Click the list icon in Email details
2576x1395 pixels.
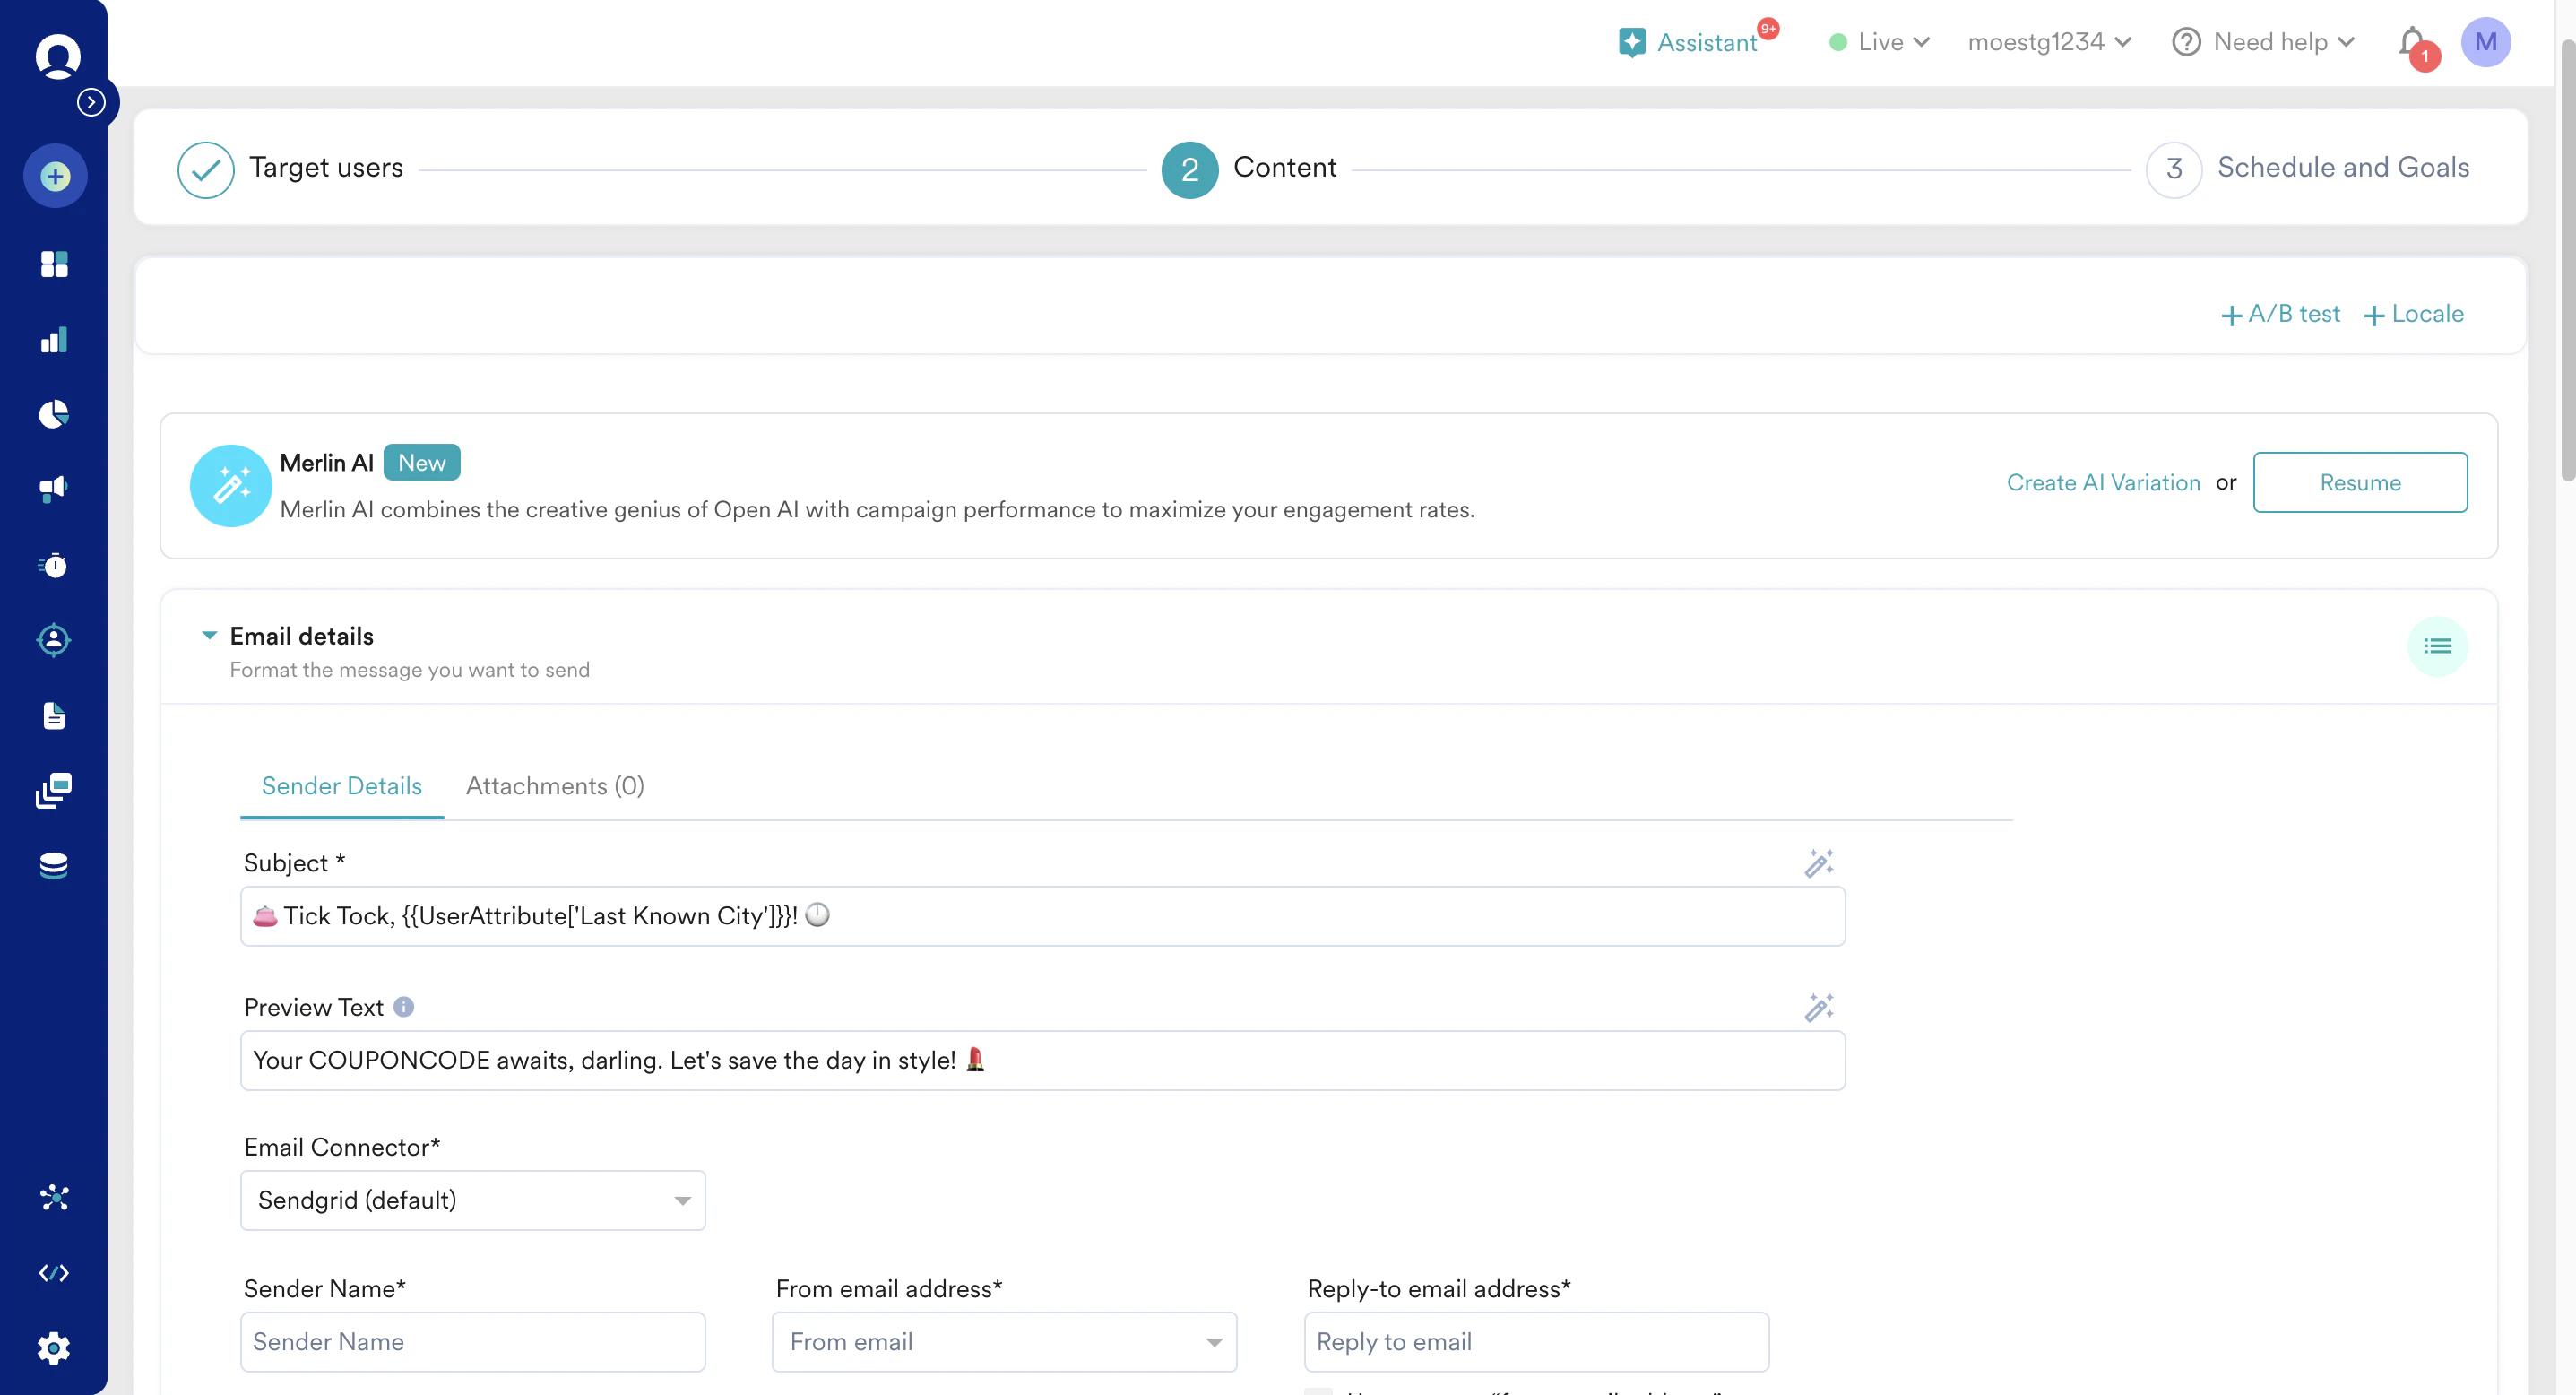2437,646
